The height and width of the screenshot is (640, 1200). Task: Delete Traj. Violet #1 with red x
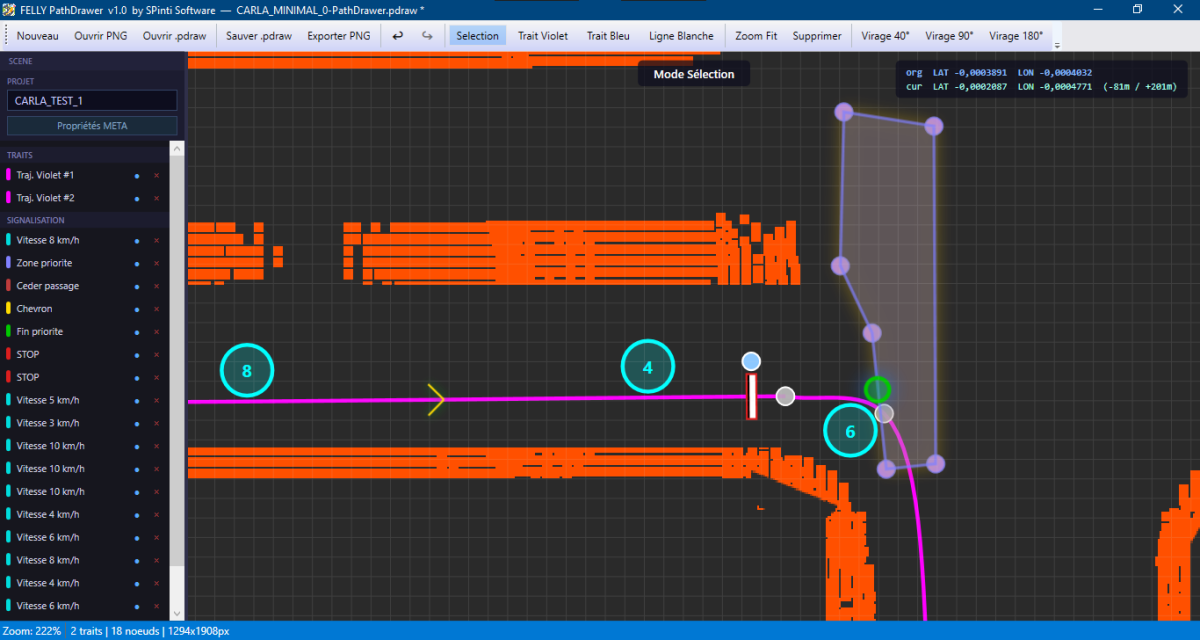coord(156,175)
